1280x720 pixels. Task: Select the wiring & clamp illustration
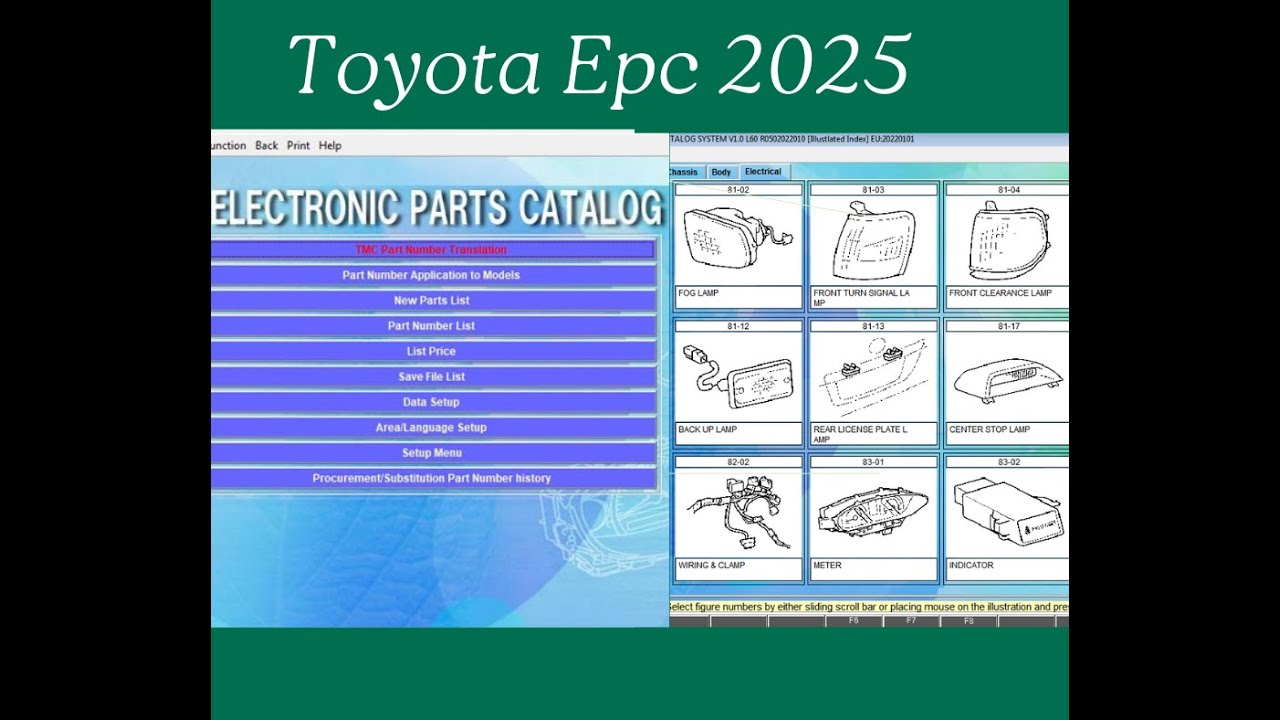click(x=738, y=512)
